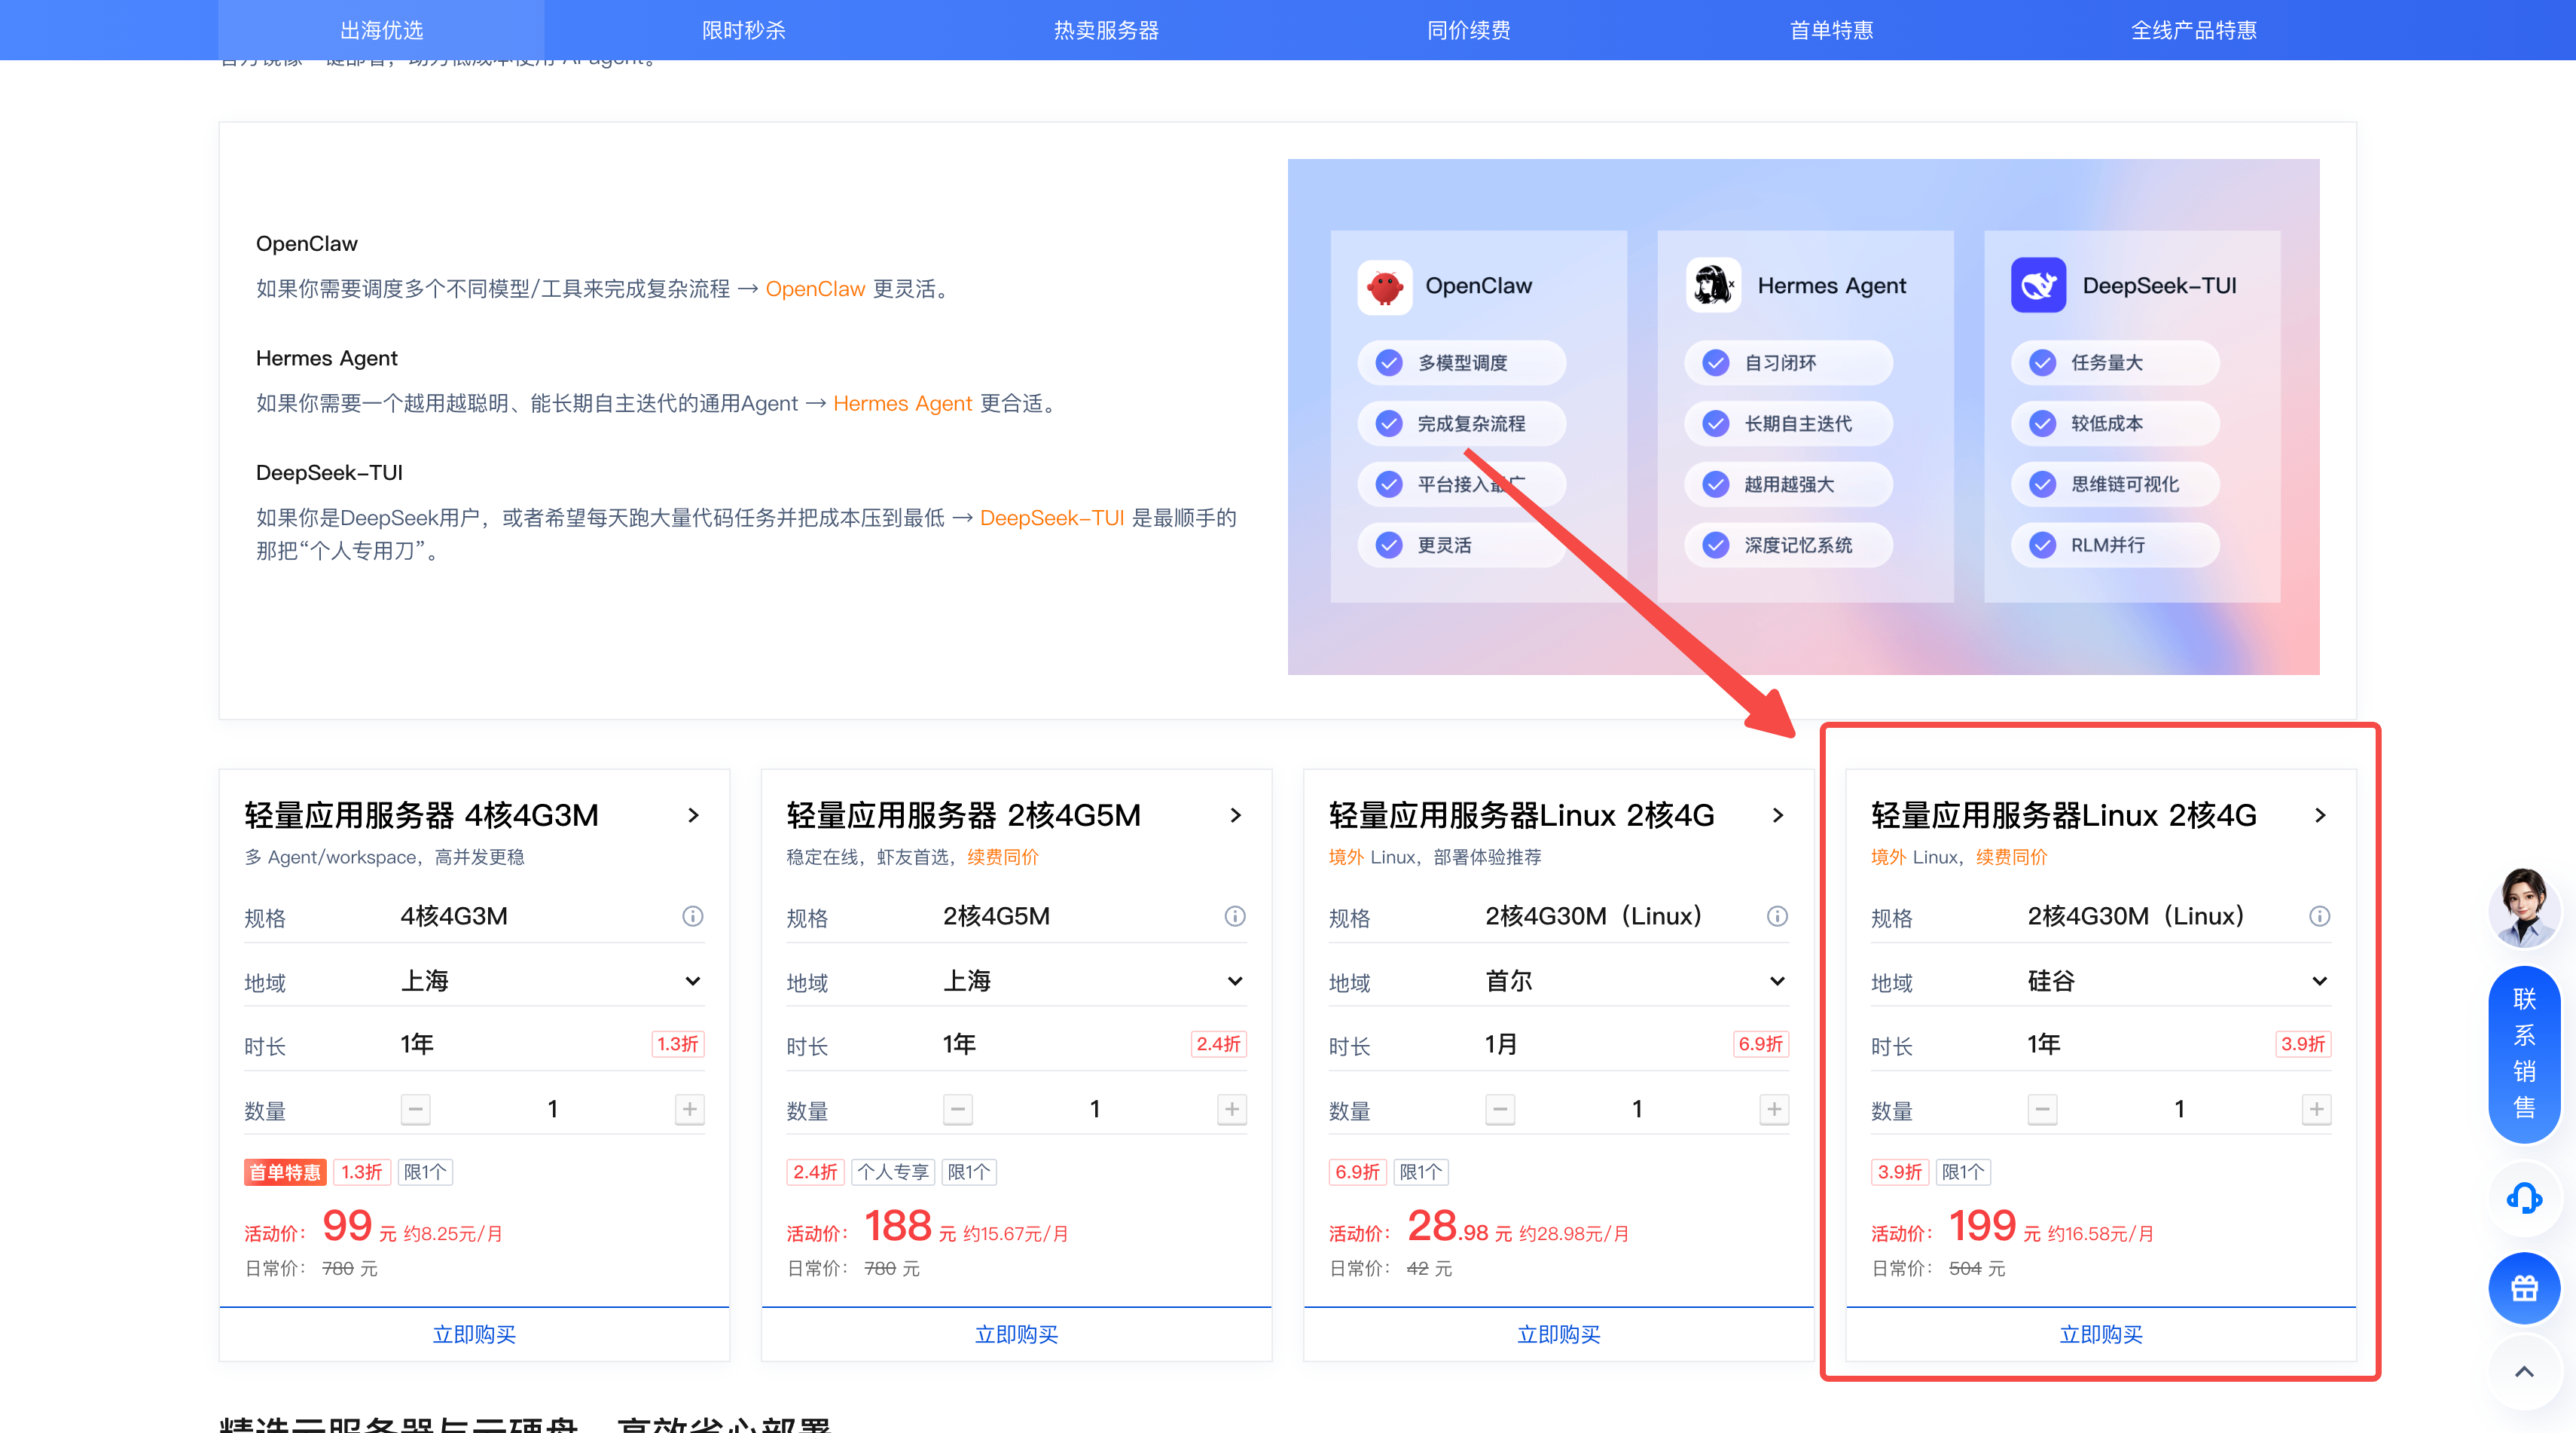
Task: Decrease quantity on 硅谷 Linux card
Action: coord(2043,1109)
